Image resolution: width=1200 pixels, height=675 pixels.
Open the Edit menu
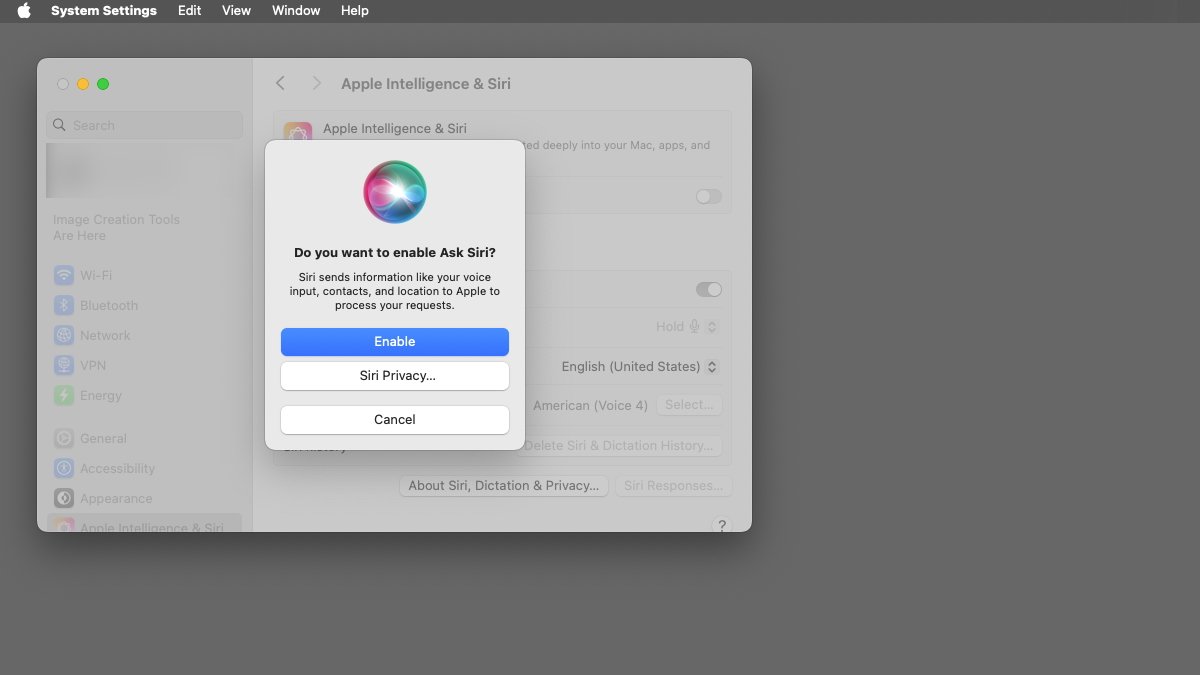[x=189, y=11]
